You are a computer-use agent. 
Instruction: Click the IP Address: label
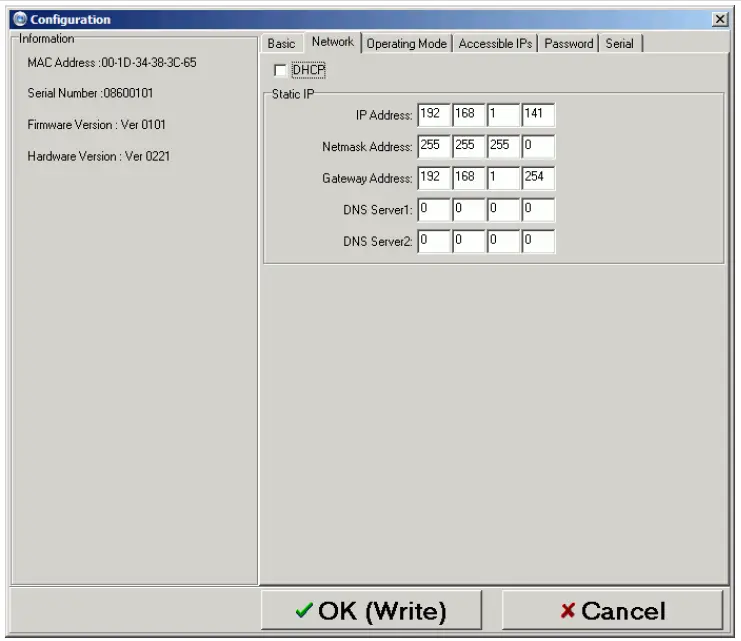[384, 115]
